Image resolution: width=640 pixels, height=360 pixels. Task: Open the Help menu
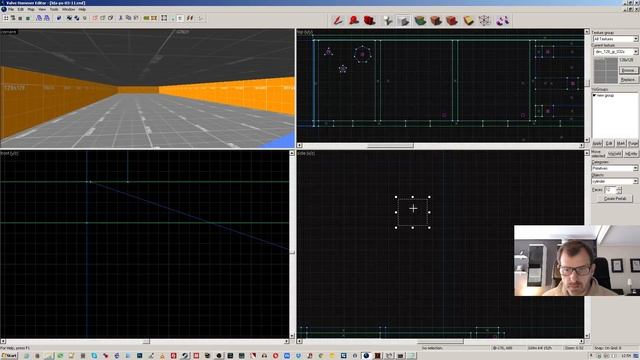[x=82, y=9]
